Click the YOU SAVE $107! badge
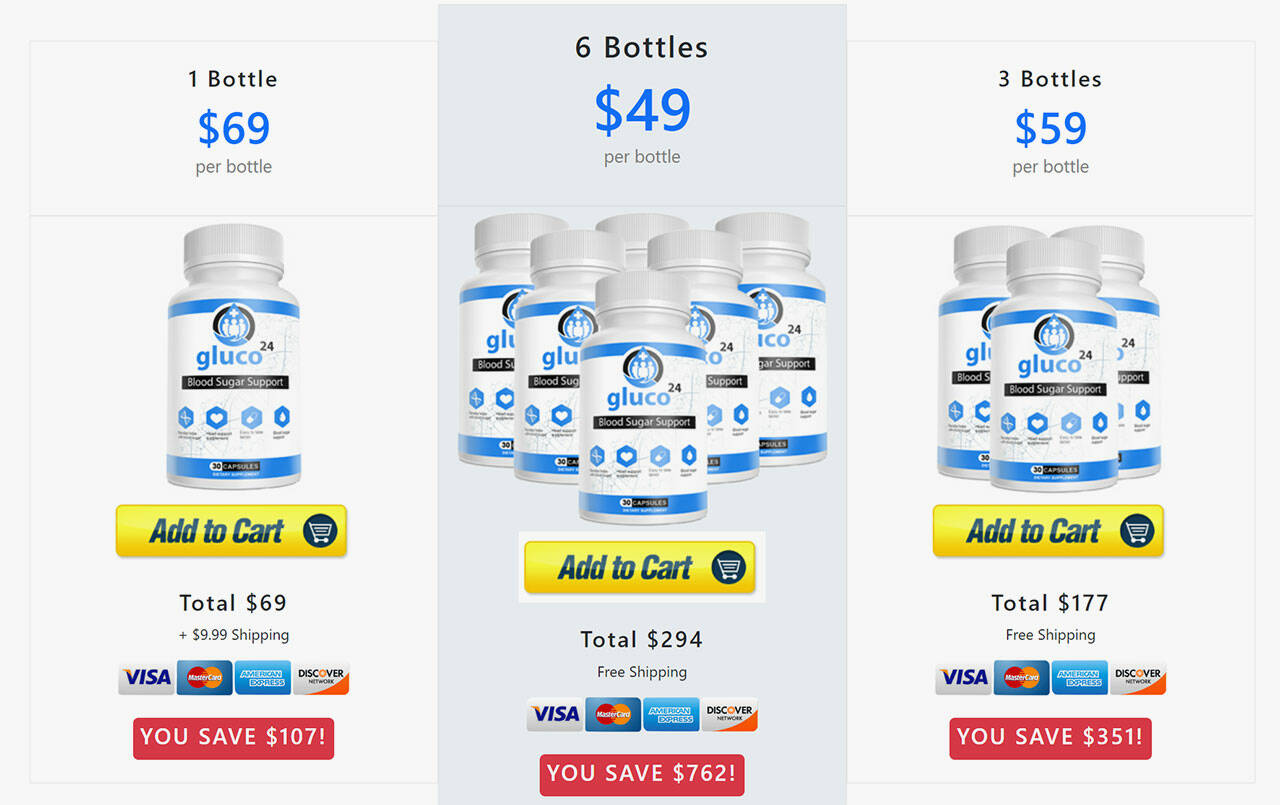 tap(233, 738)
